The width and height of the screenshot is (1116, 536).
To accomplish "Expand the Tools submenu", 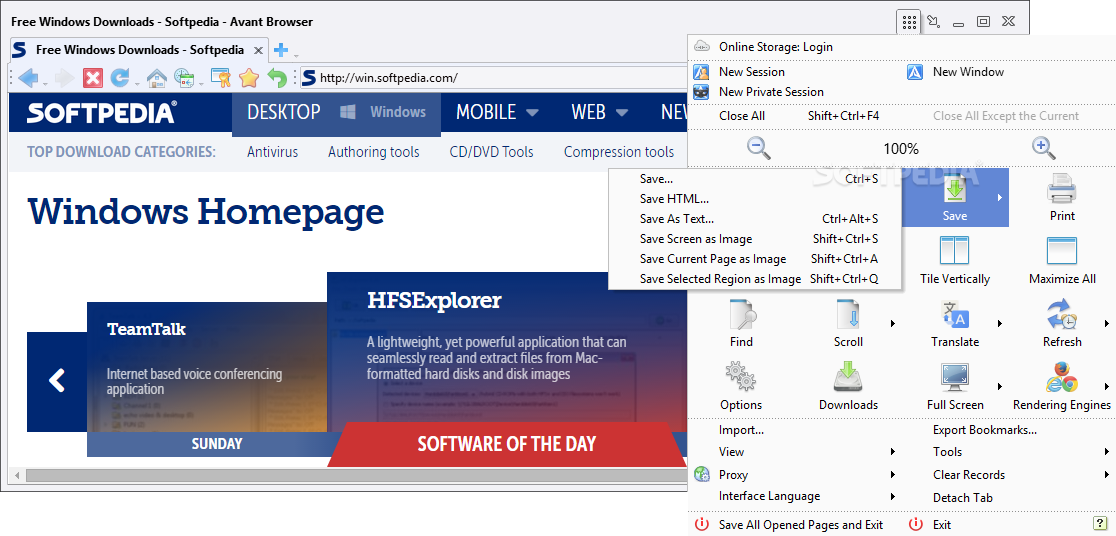I will point(1107,452).
